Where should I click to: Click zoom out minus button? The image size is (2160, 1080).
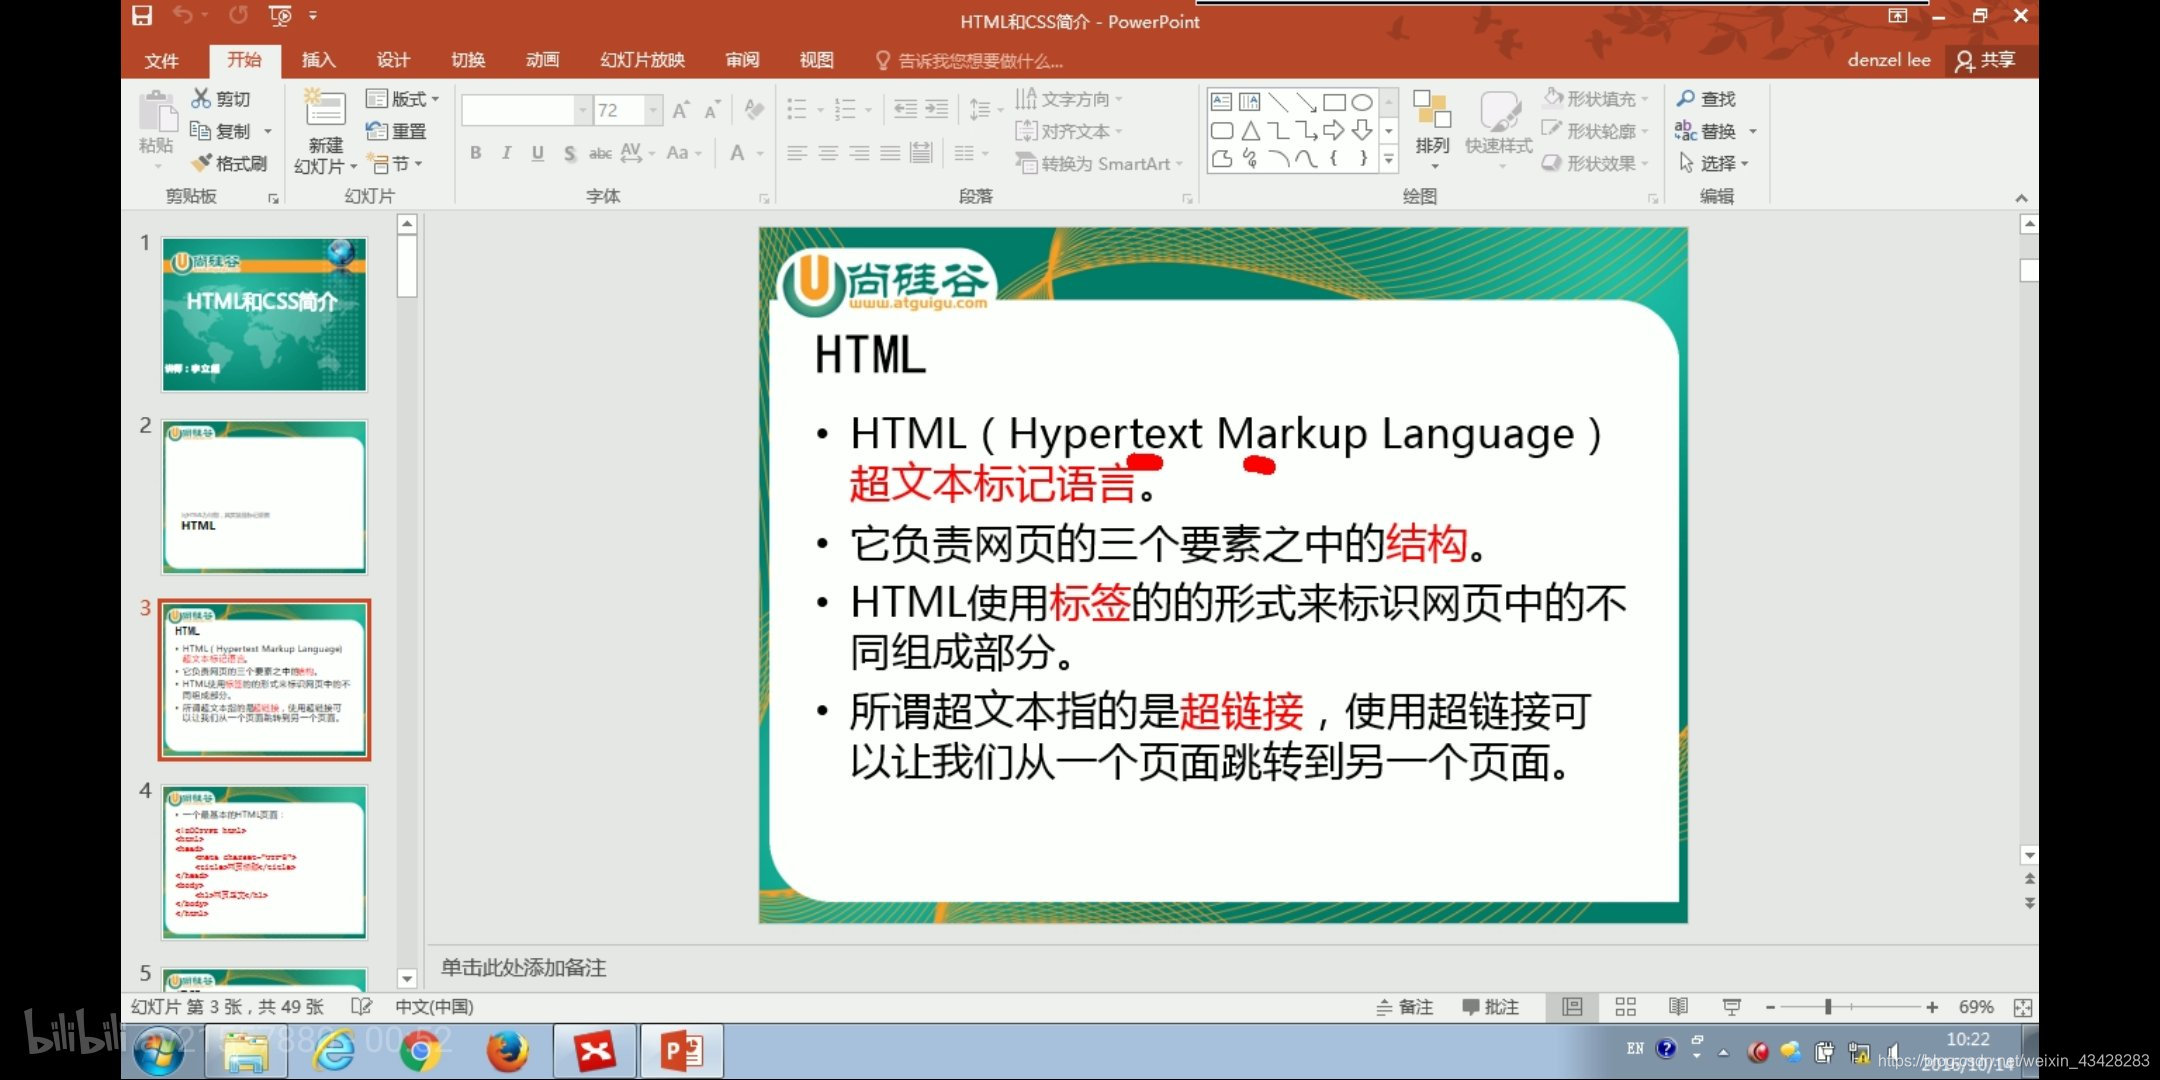pyautogui.click(x=1770, y=1007)
